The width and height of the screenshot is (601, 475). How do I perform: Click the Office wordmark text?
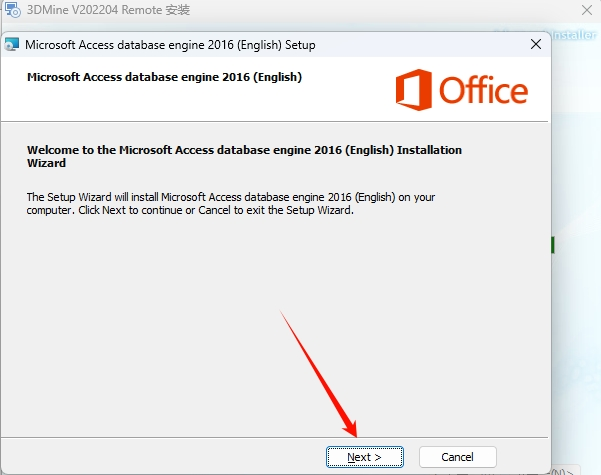(x=484, y=91)
